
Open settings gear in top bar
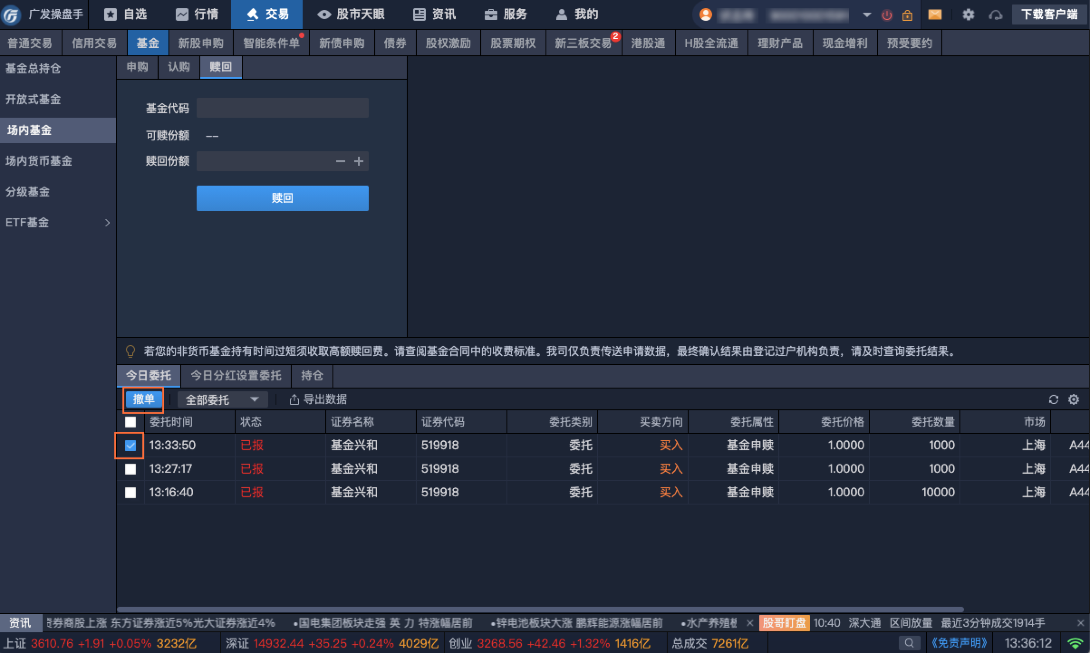tap(968, 15)
